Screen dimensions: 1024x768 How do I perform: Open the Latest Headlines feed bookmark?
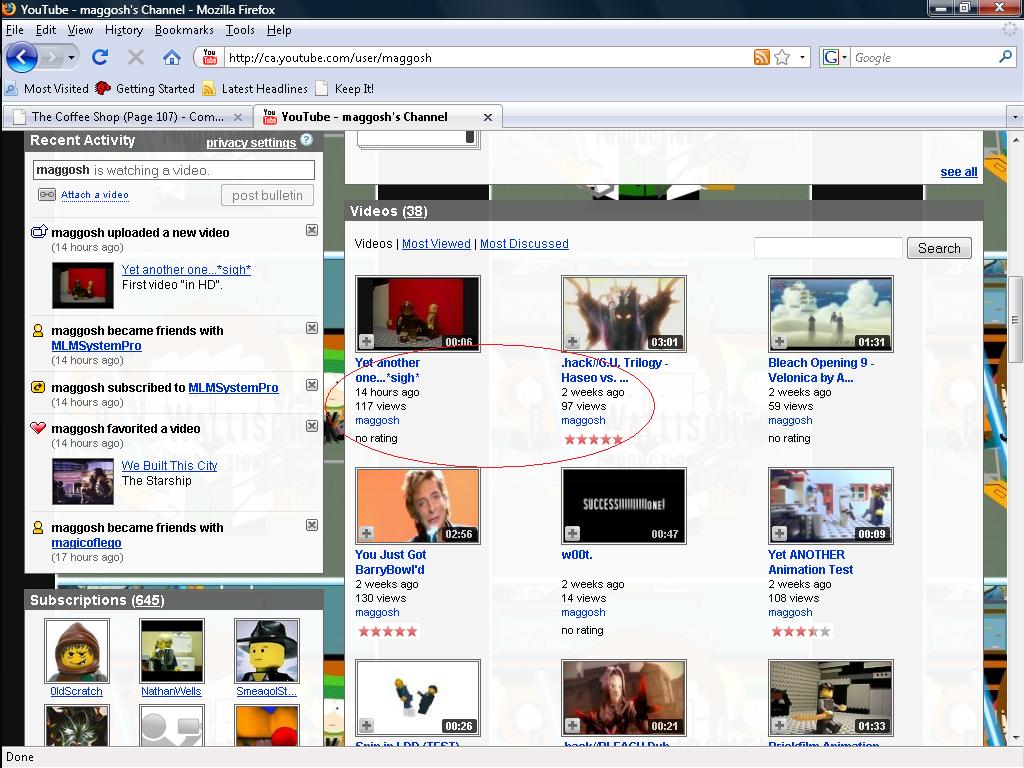pyautogui.click(x=255, y=88)
